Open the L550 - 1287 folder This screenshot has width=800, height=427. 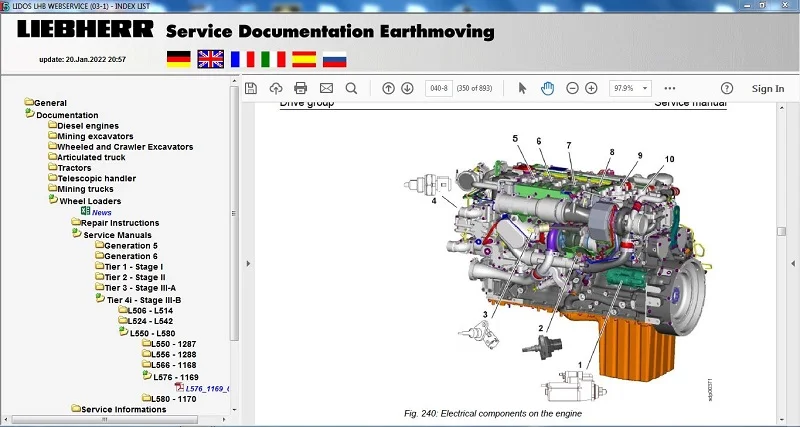point(169,344)
